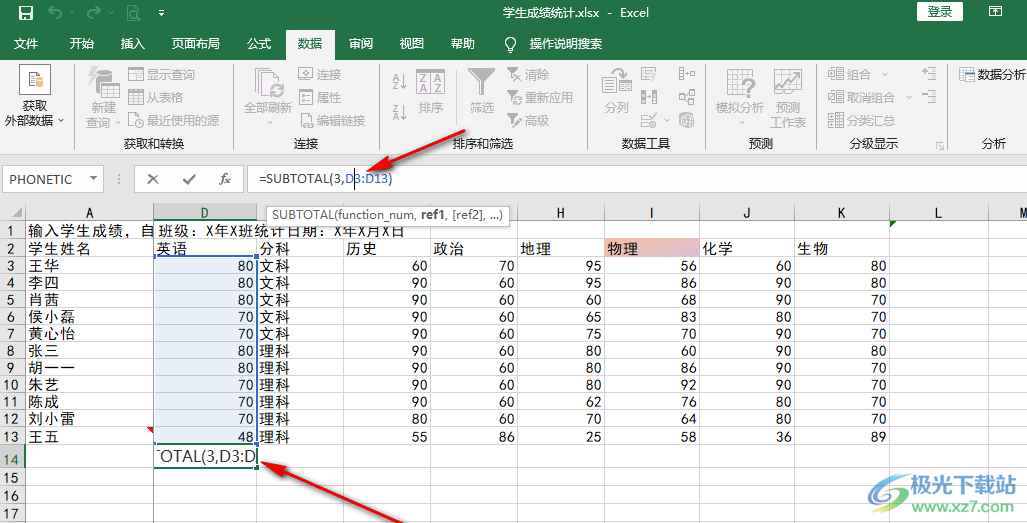
Task: Click the remove duplicates icon
Action: point(648,97)
